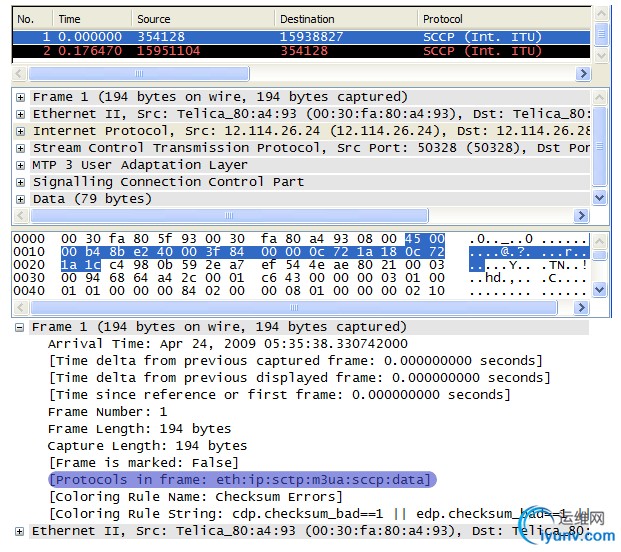Click packet list scroll down arrow
The width and height of the screenshot is (621, 552).
pos(601,55)
